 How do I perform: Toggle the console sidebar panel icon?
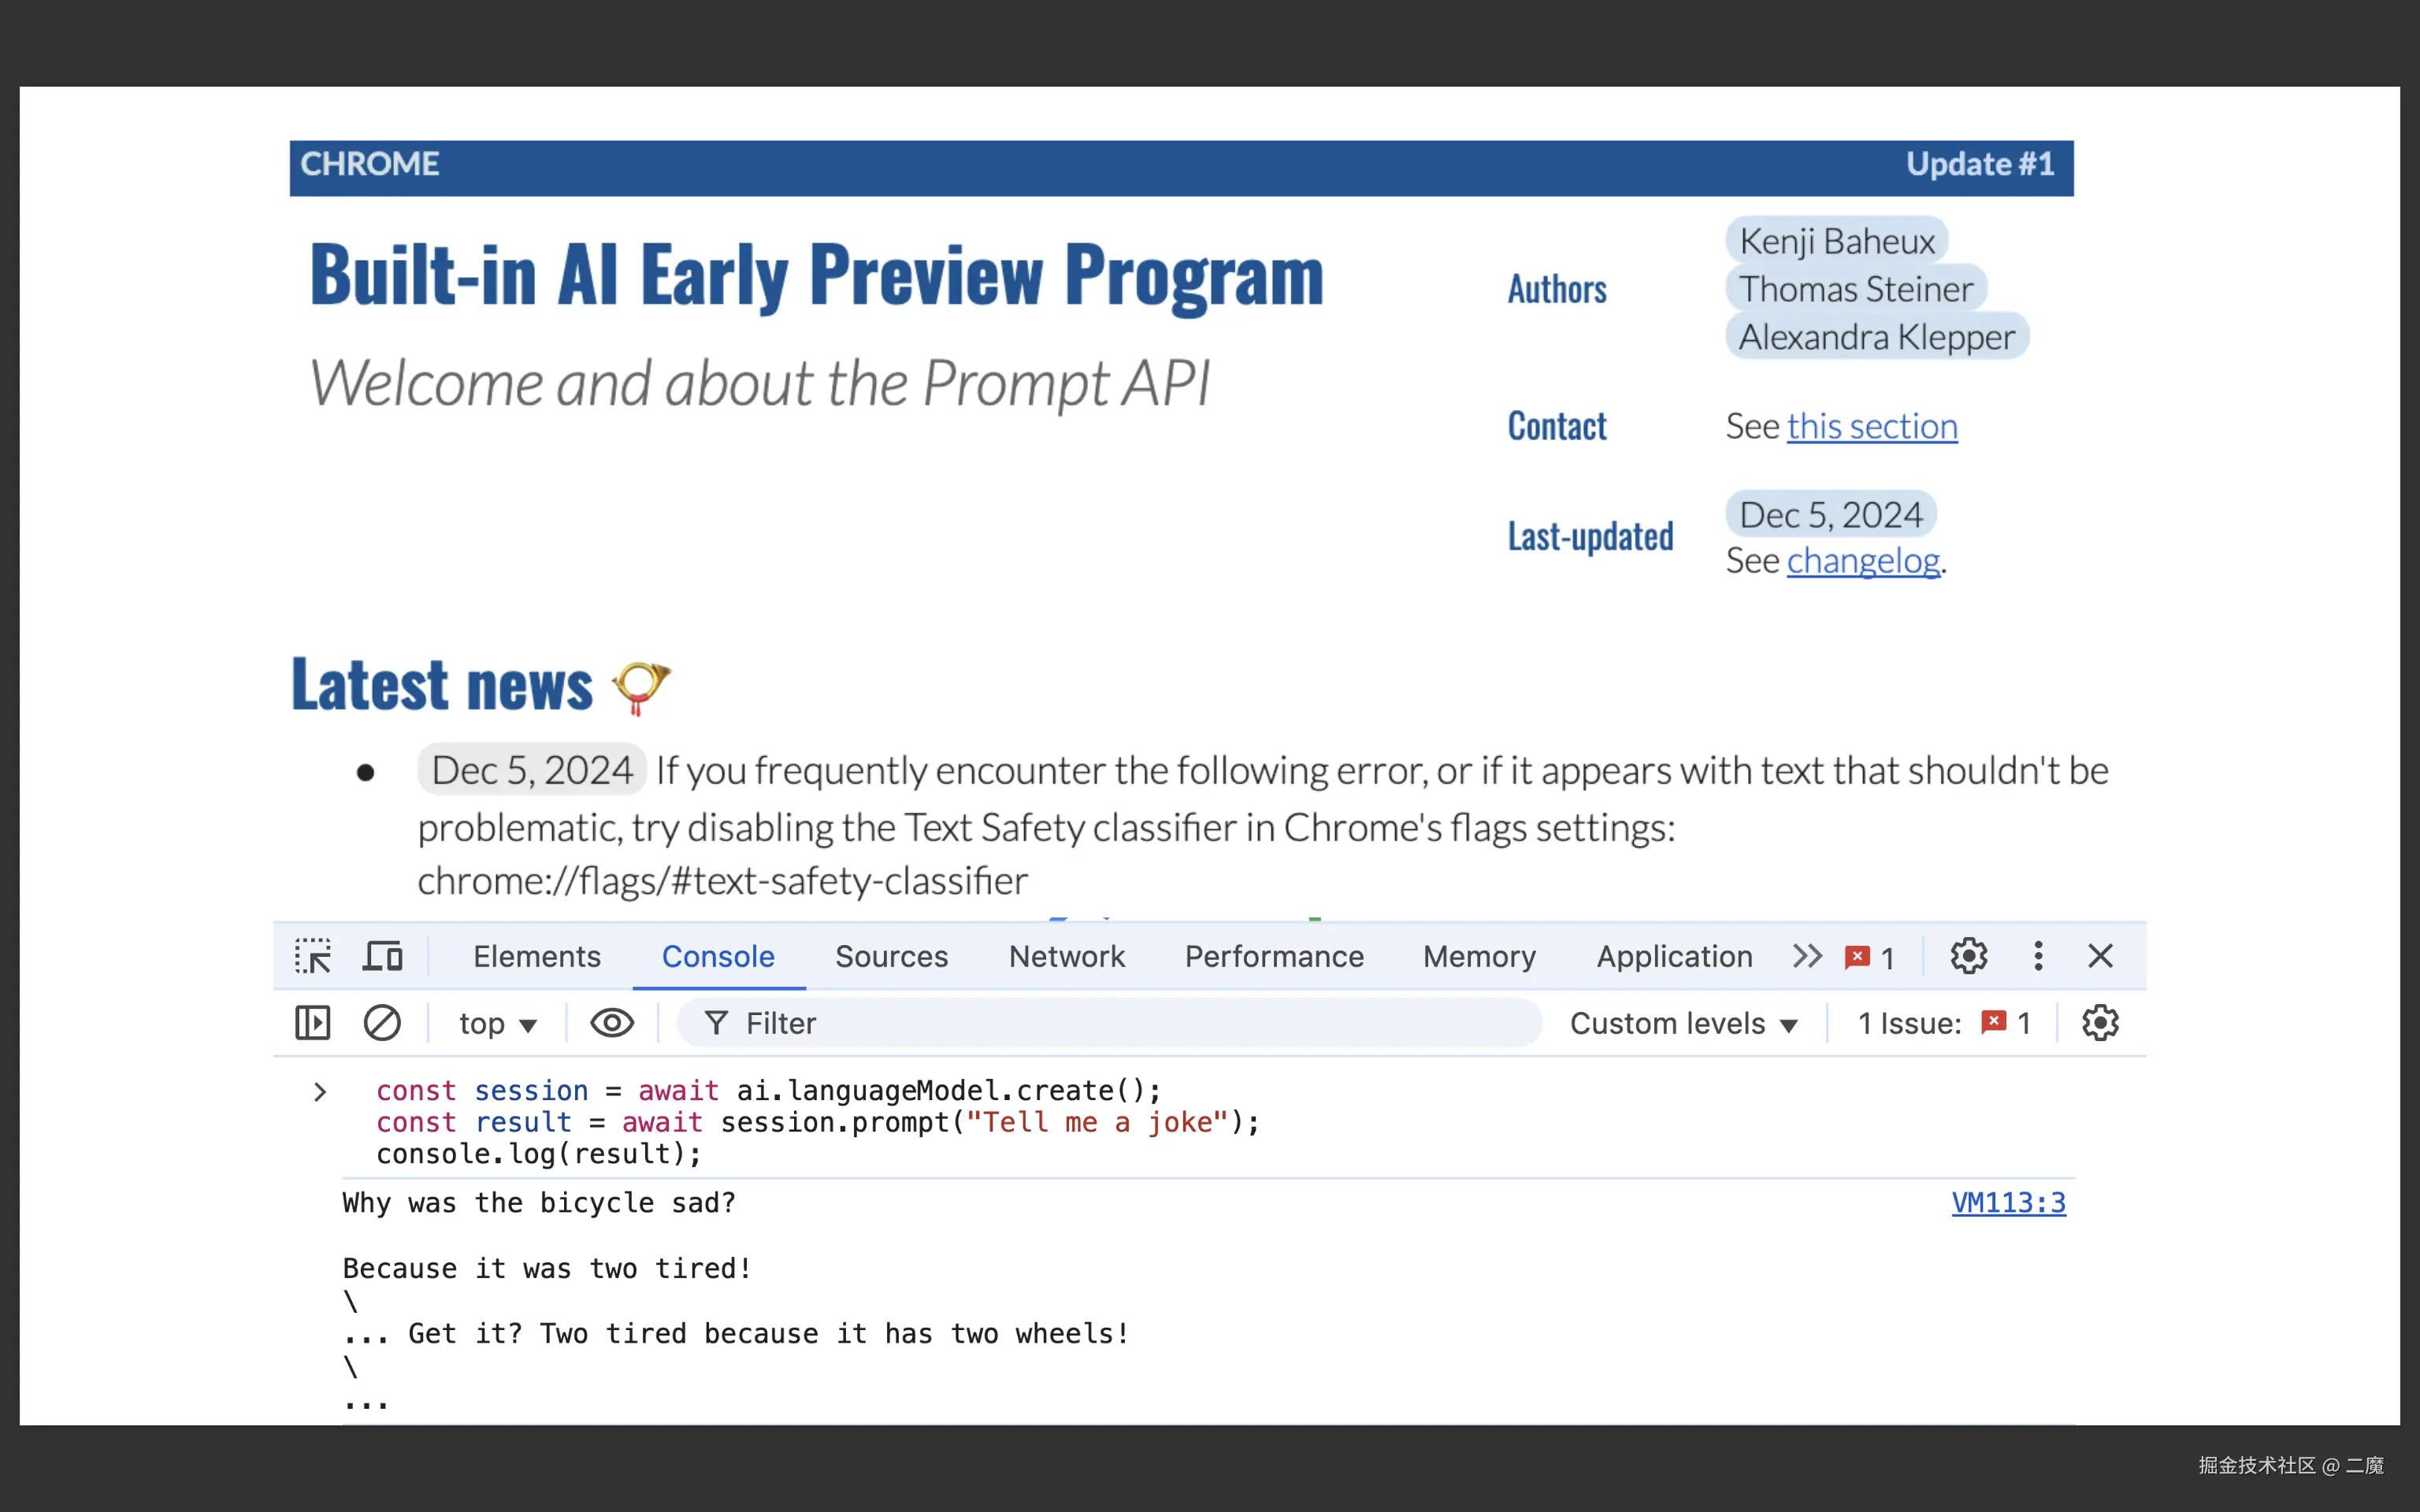(x=310, y=1021)
